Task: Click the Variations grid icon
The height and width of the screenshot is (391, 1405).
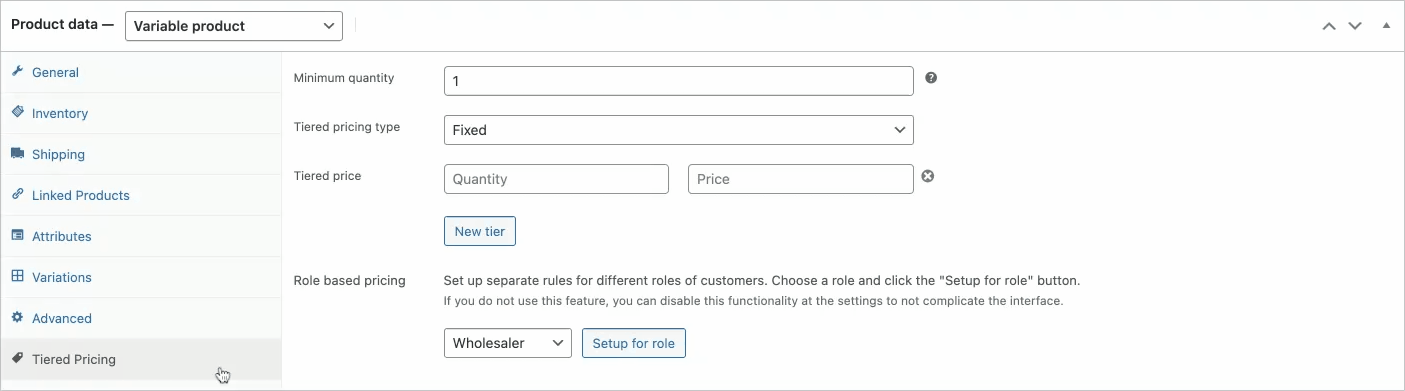Action: 17,277
